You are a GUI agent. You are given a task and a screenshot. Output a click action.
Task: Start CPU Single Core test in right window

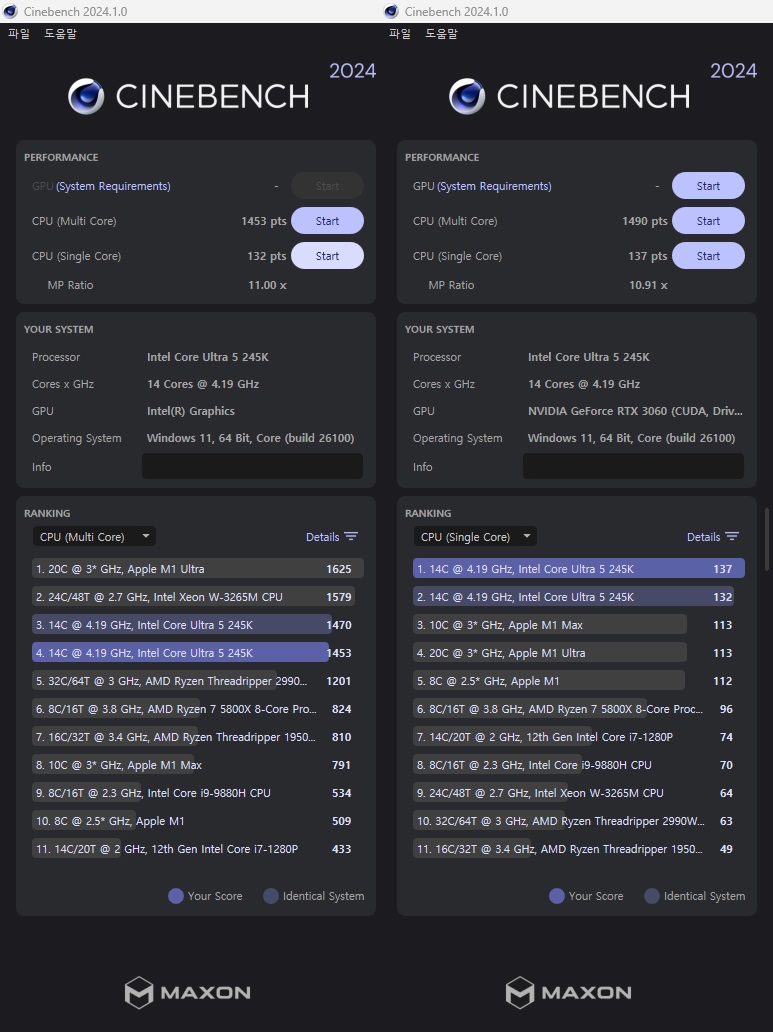pyautogui.click(x=708, y=256)
